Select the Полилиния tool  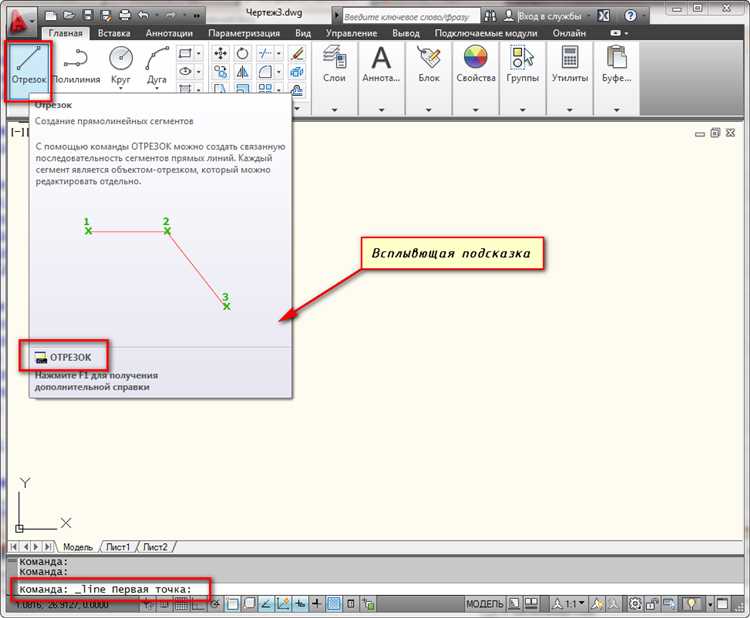click(77, 67)
